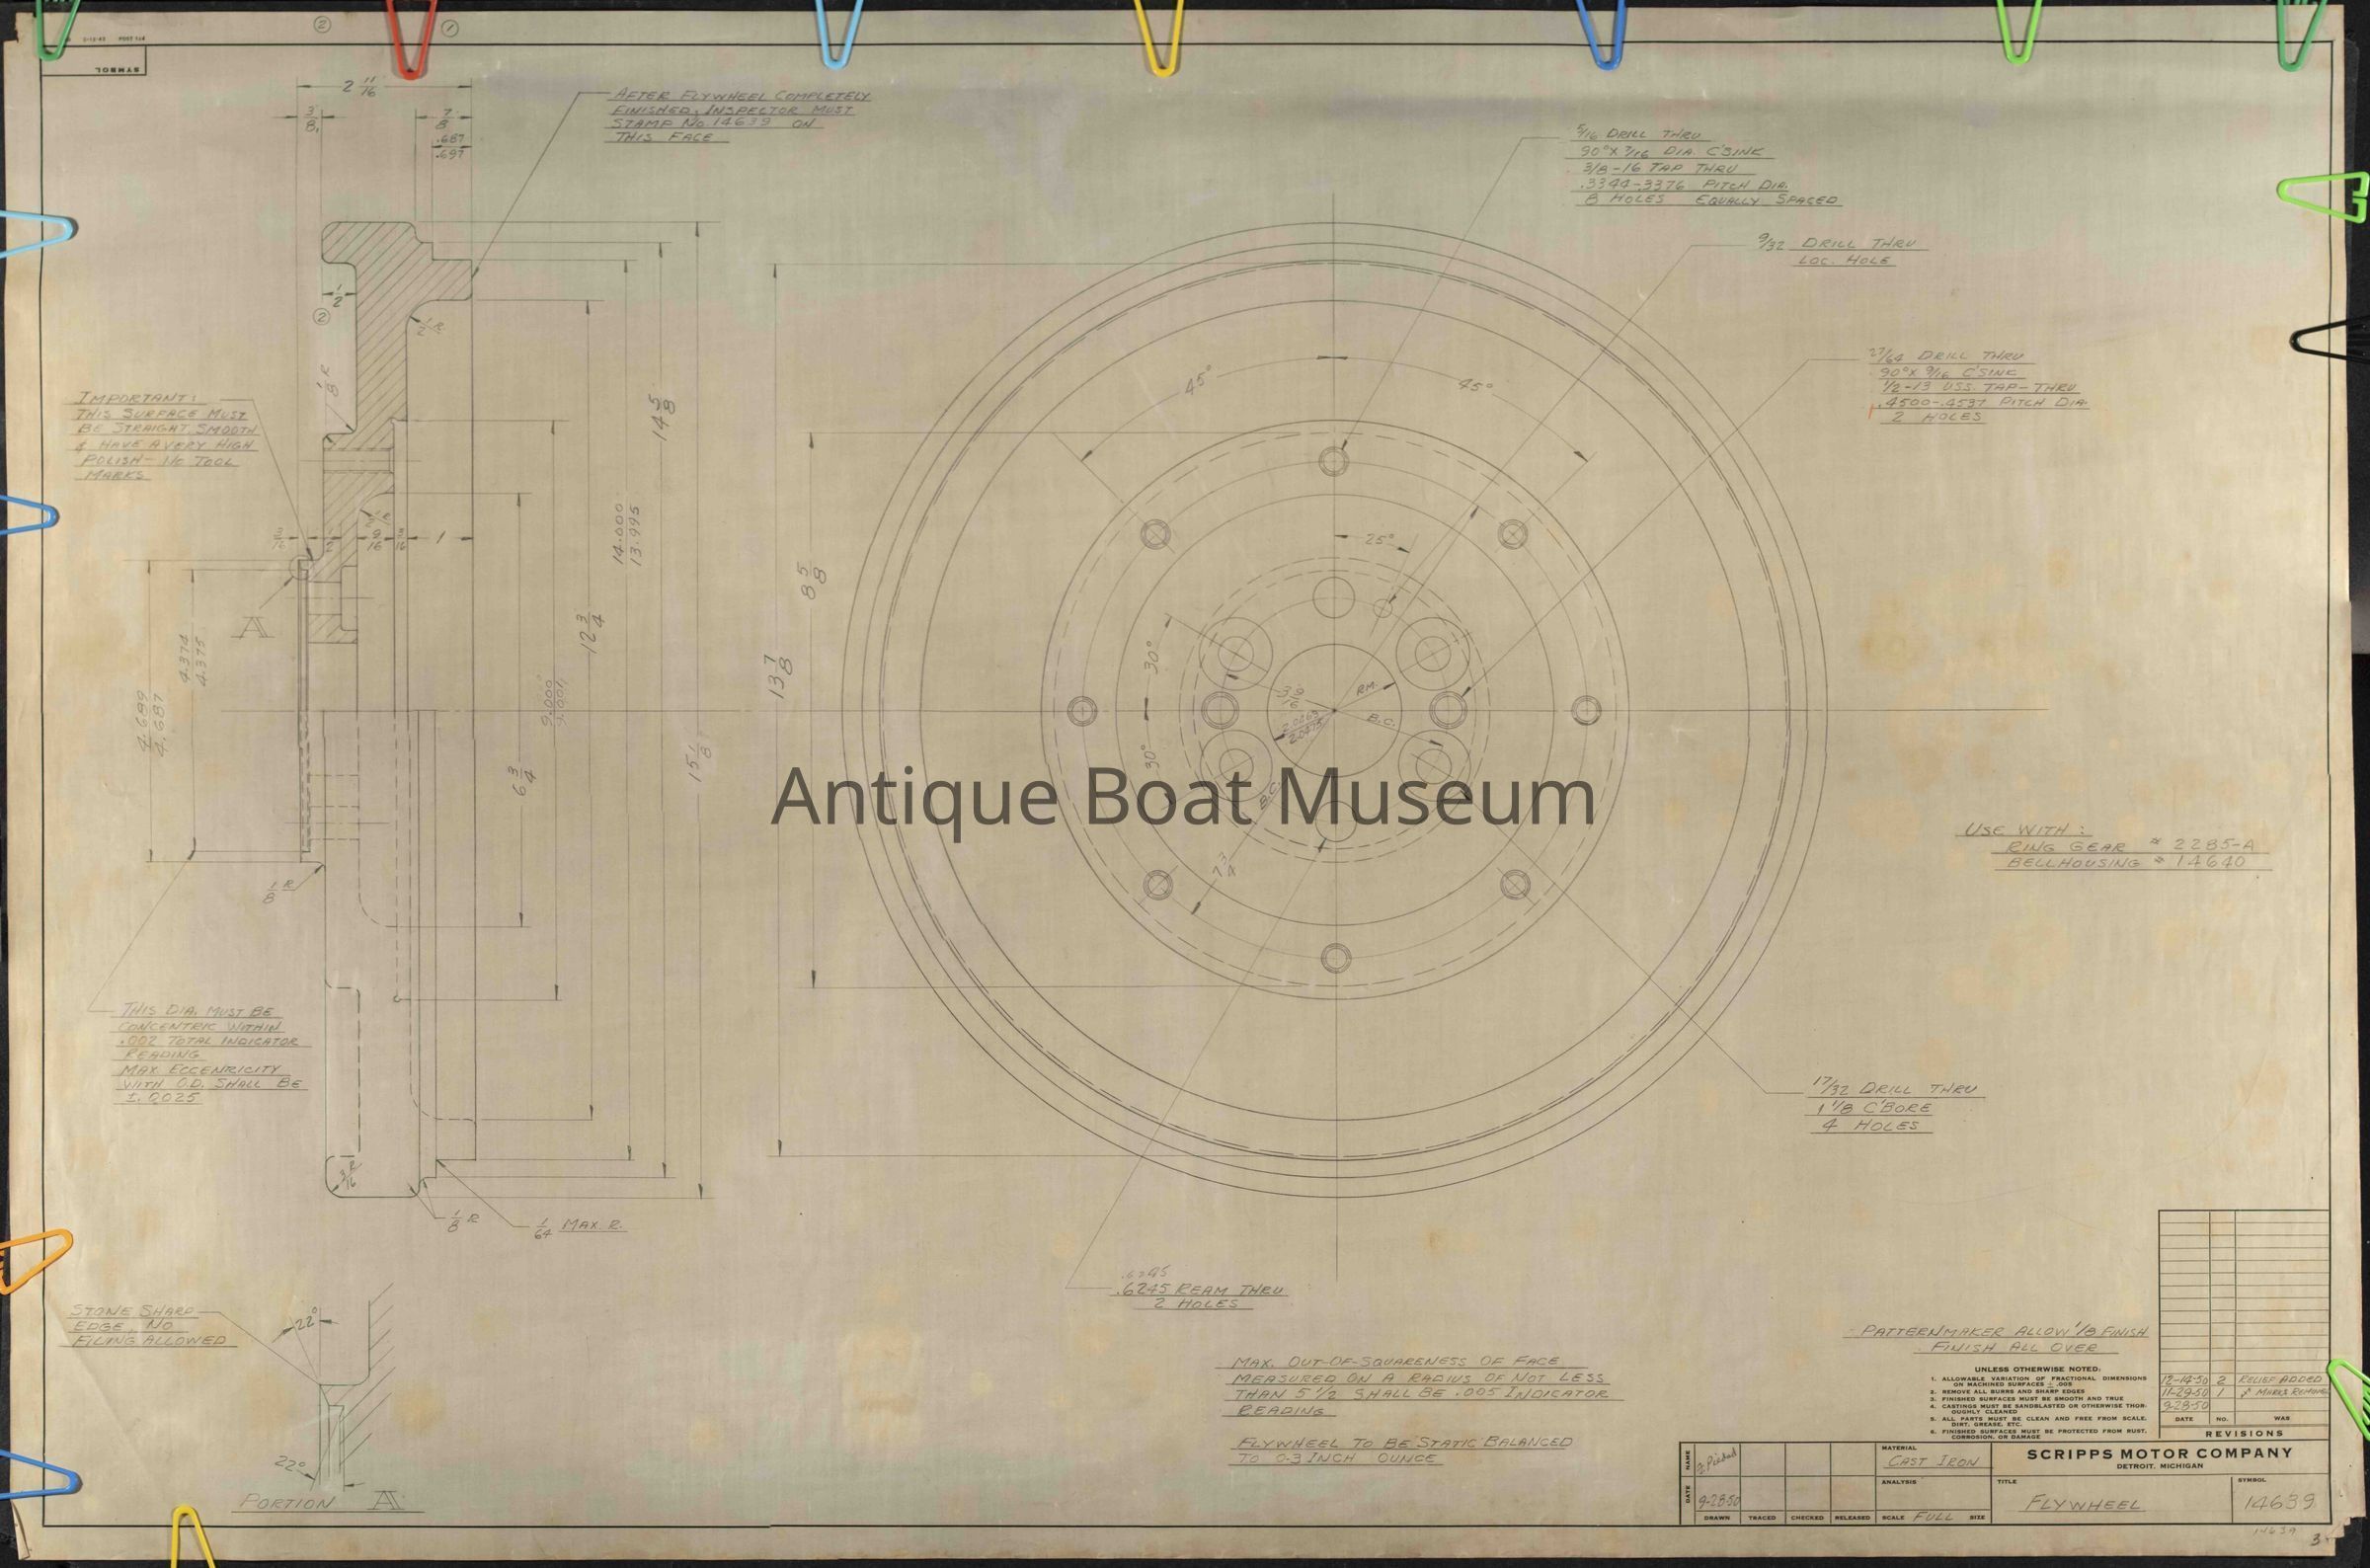Click the flywheel center bore circle
2370x1568 pixels.
pos(1336,709)
